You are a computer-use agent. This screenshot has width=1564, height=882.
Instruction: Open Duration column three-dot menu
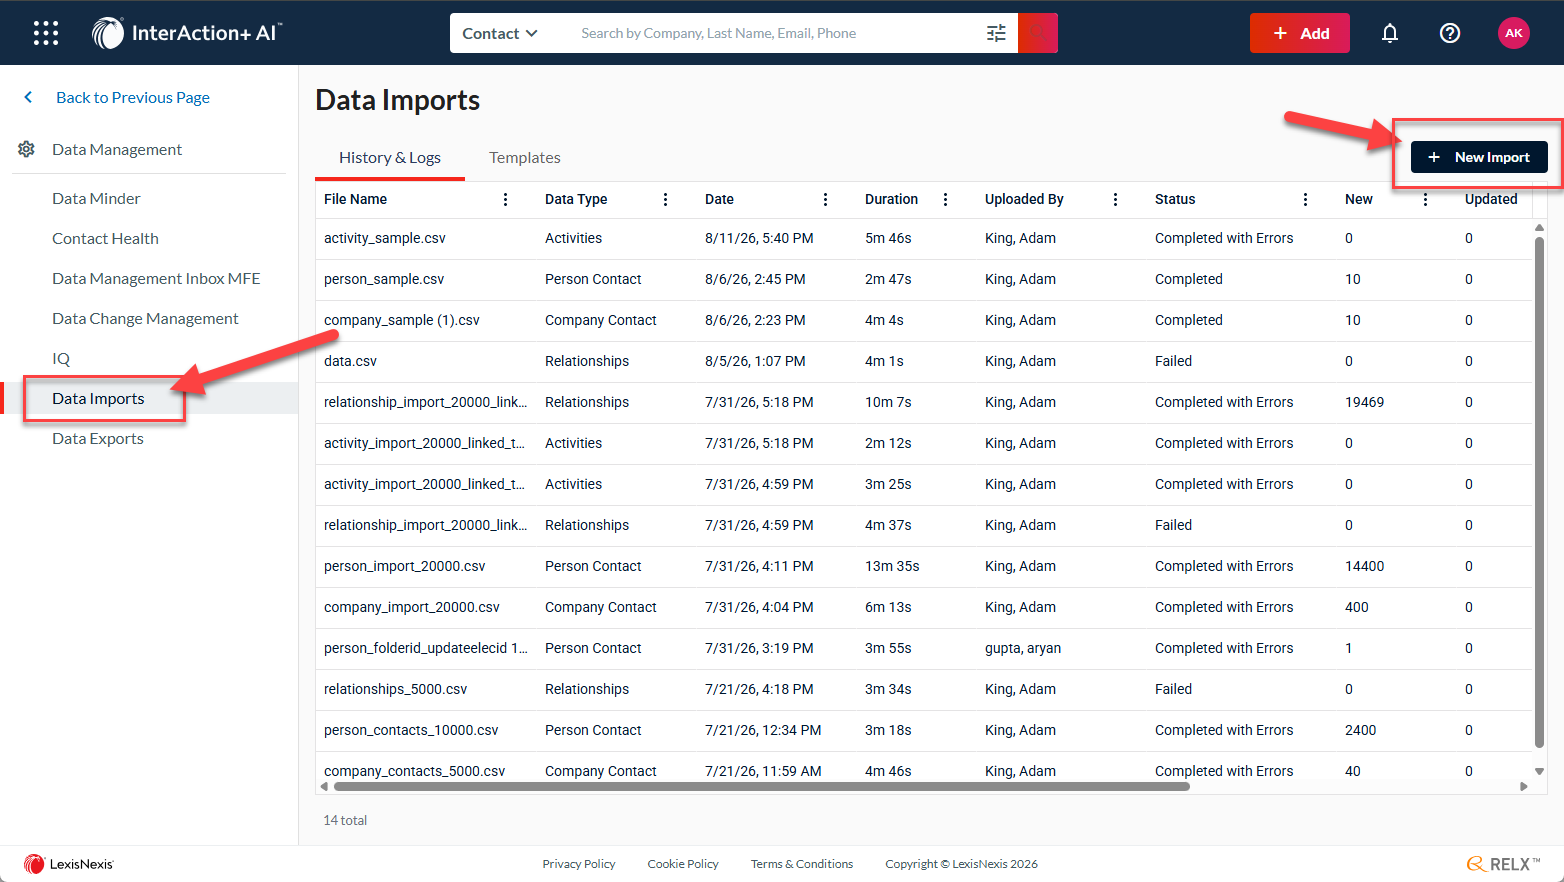click(945, 199)
